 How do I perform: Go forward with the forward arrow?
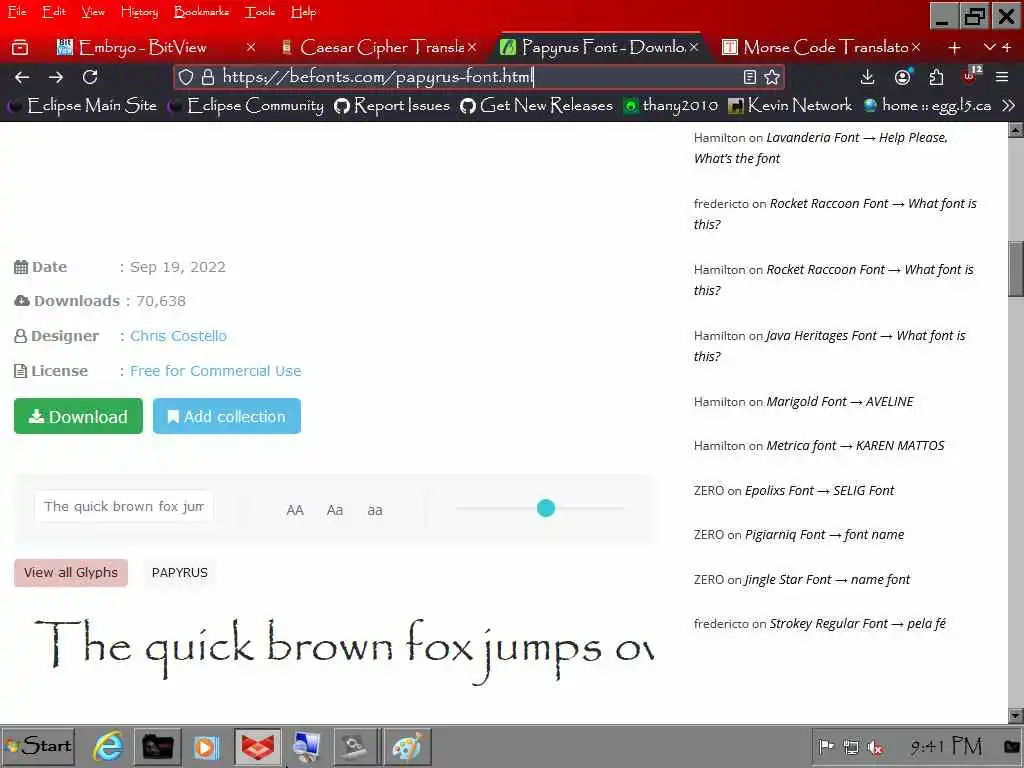pyautogui.click(x=56, y=77)
